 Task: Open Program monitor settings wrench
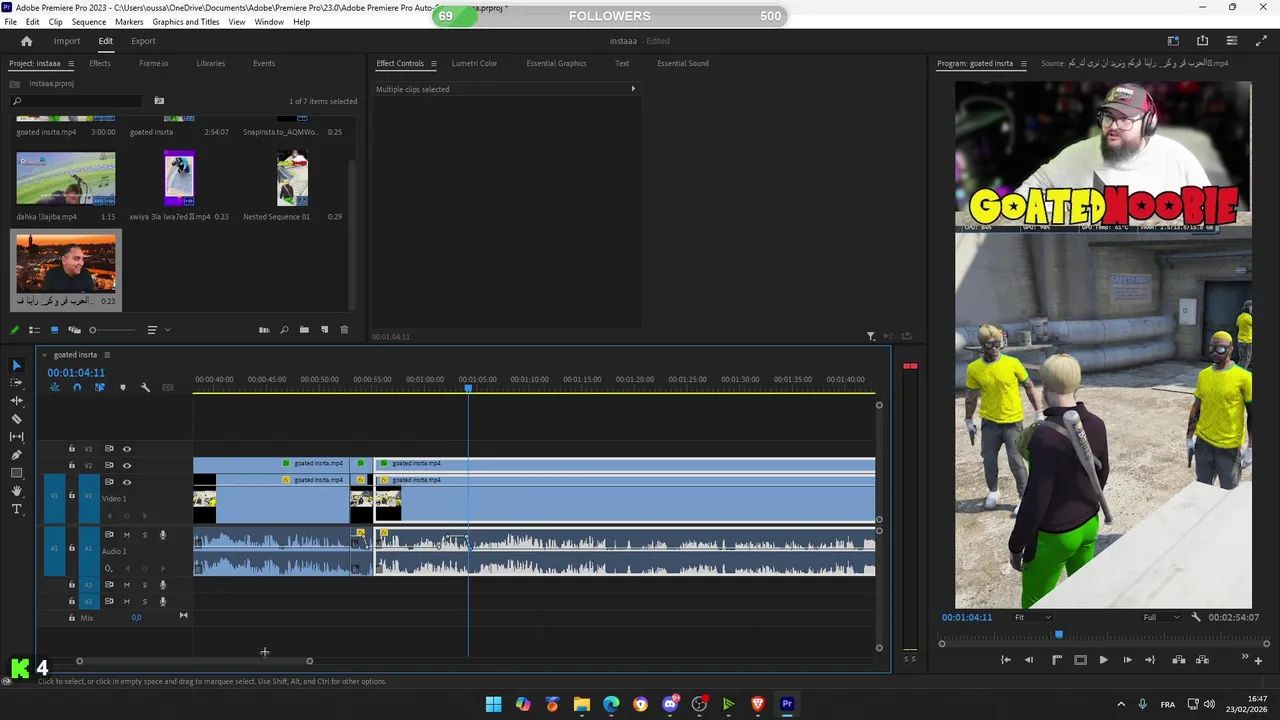tap(1196, 617)
